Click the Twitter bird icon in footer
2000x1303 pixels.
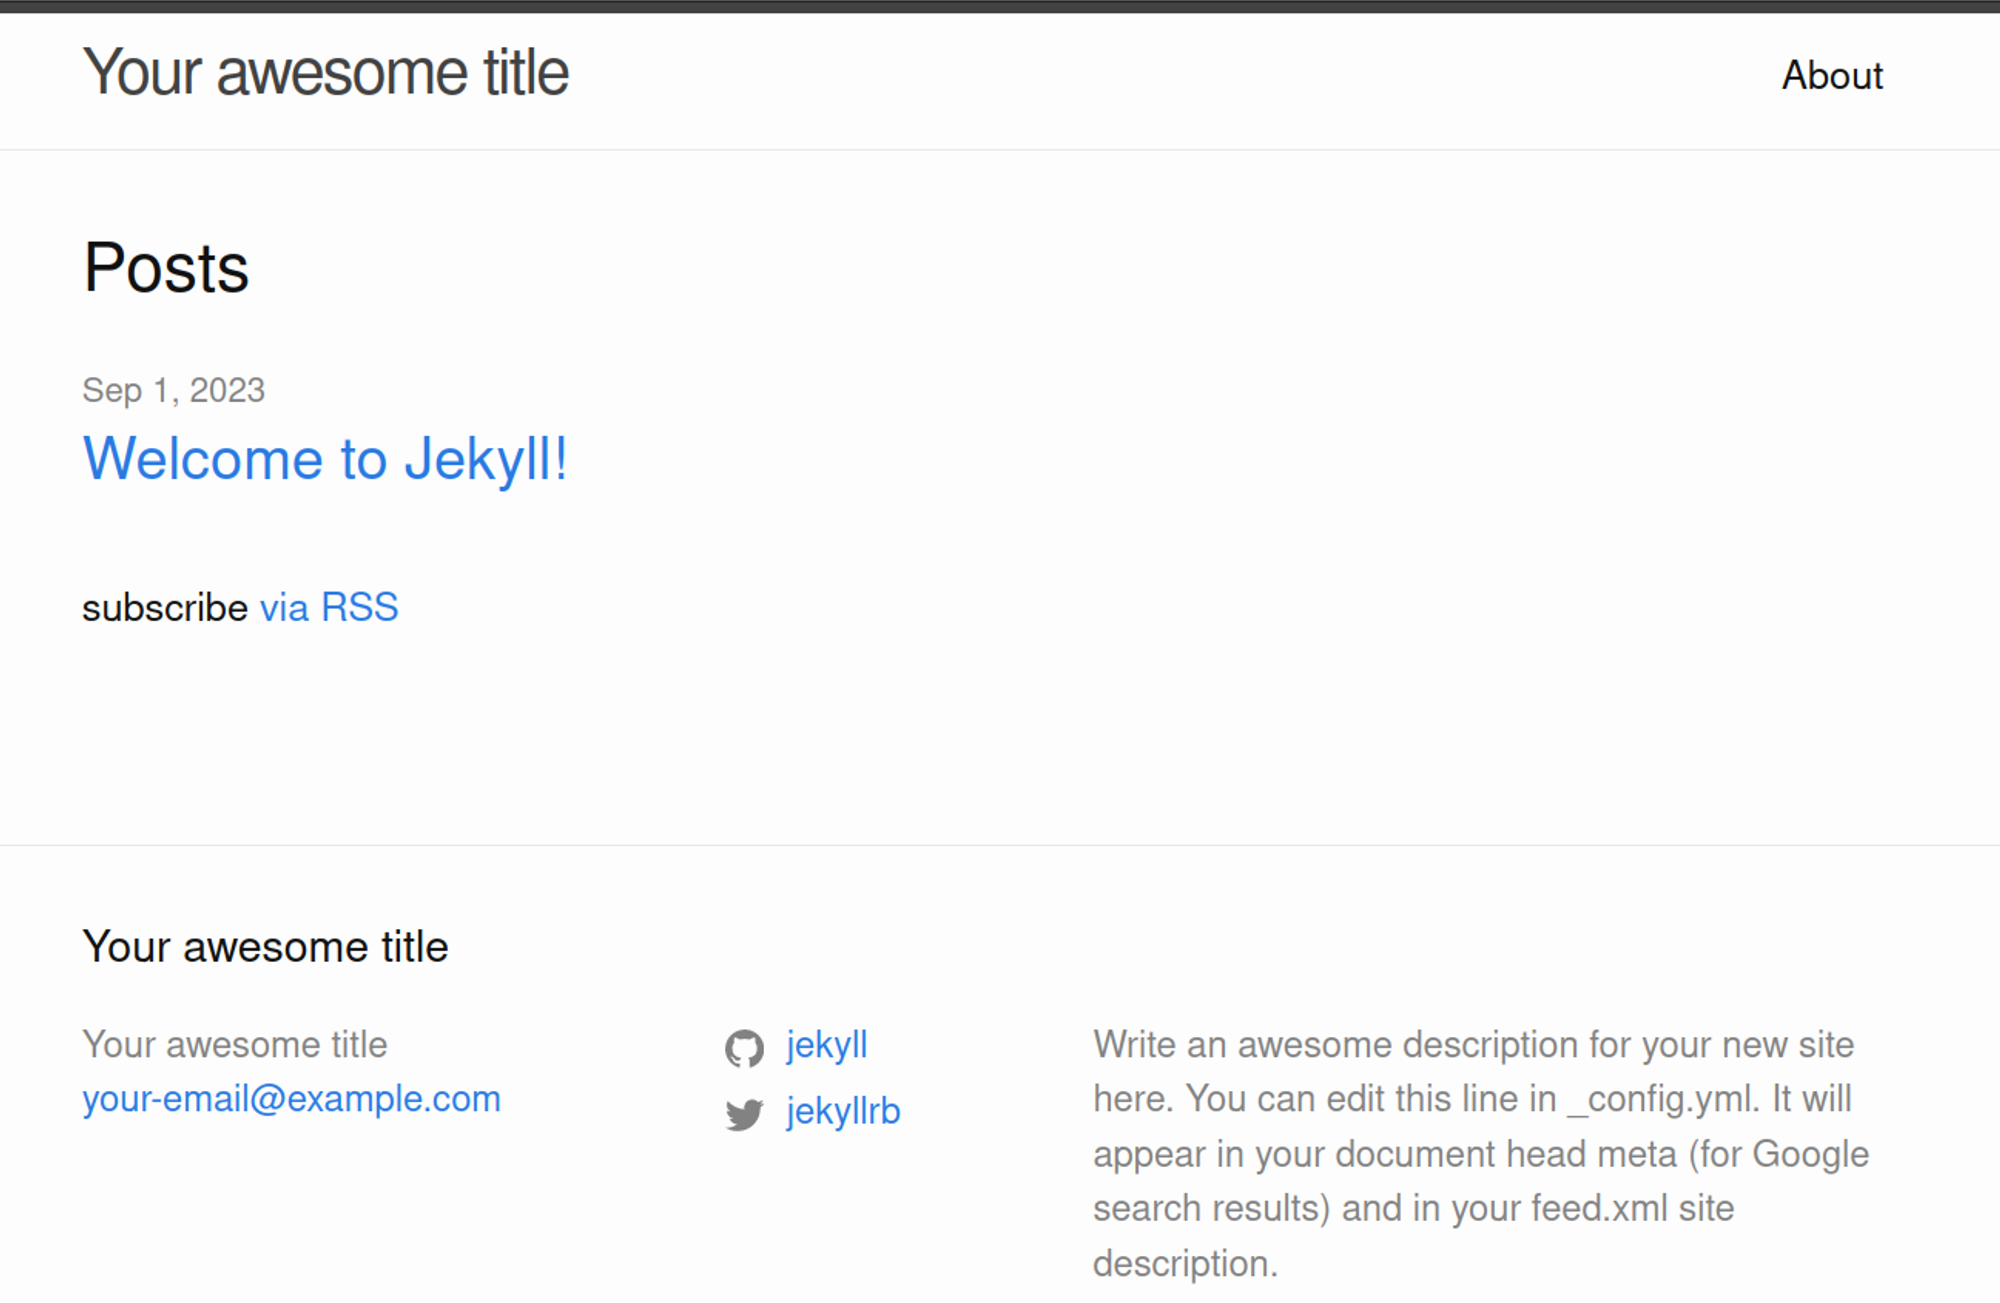tap(744, 1114)
